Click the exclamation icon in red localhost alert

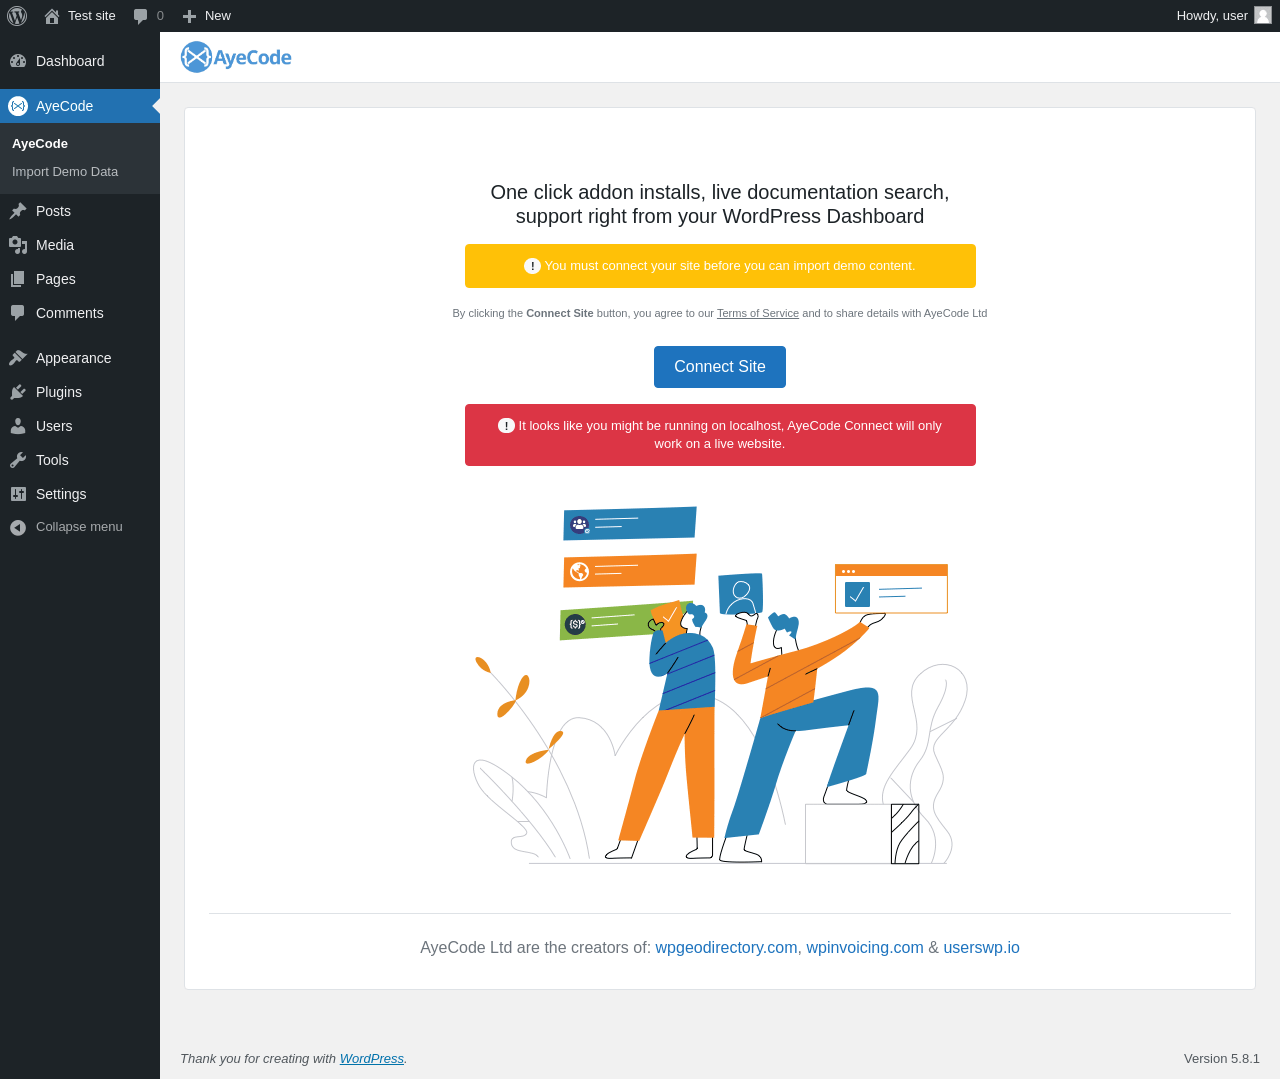(506, 425)
